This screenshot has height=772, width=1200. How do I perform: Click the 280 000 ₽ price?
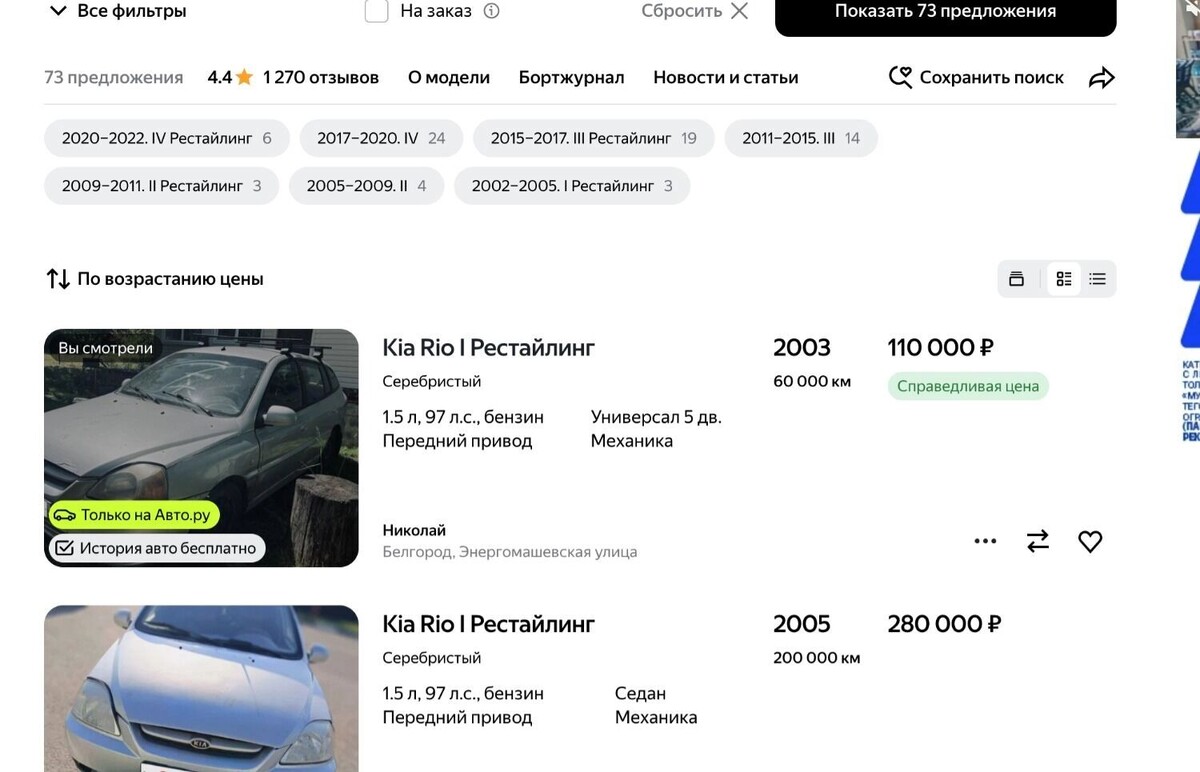[x=944, y=624]
